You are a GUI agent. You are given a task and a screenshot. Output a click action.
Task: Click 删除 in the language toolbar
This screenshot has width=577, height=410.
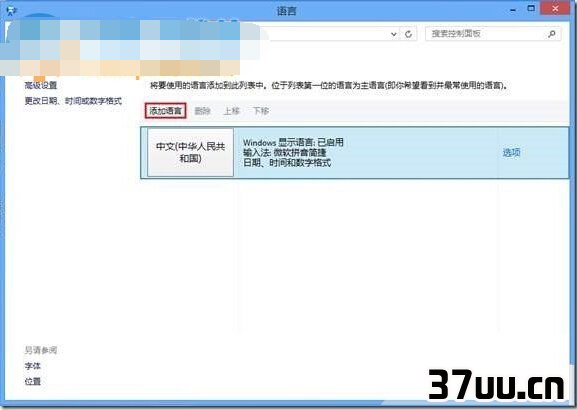202,110
